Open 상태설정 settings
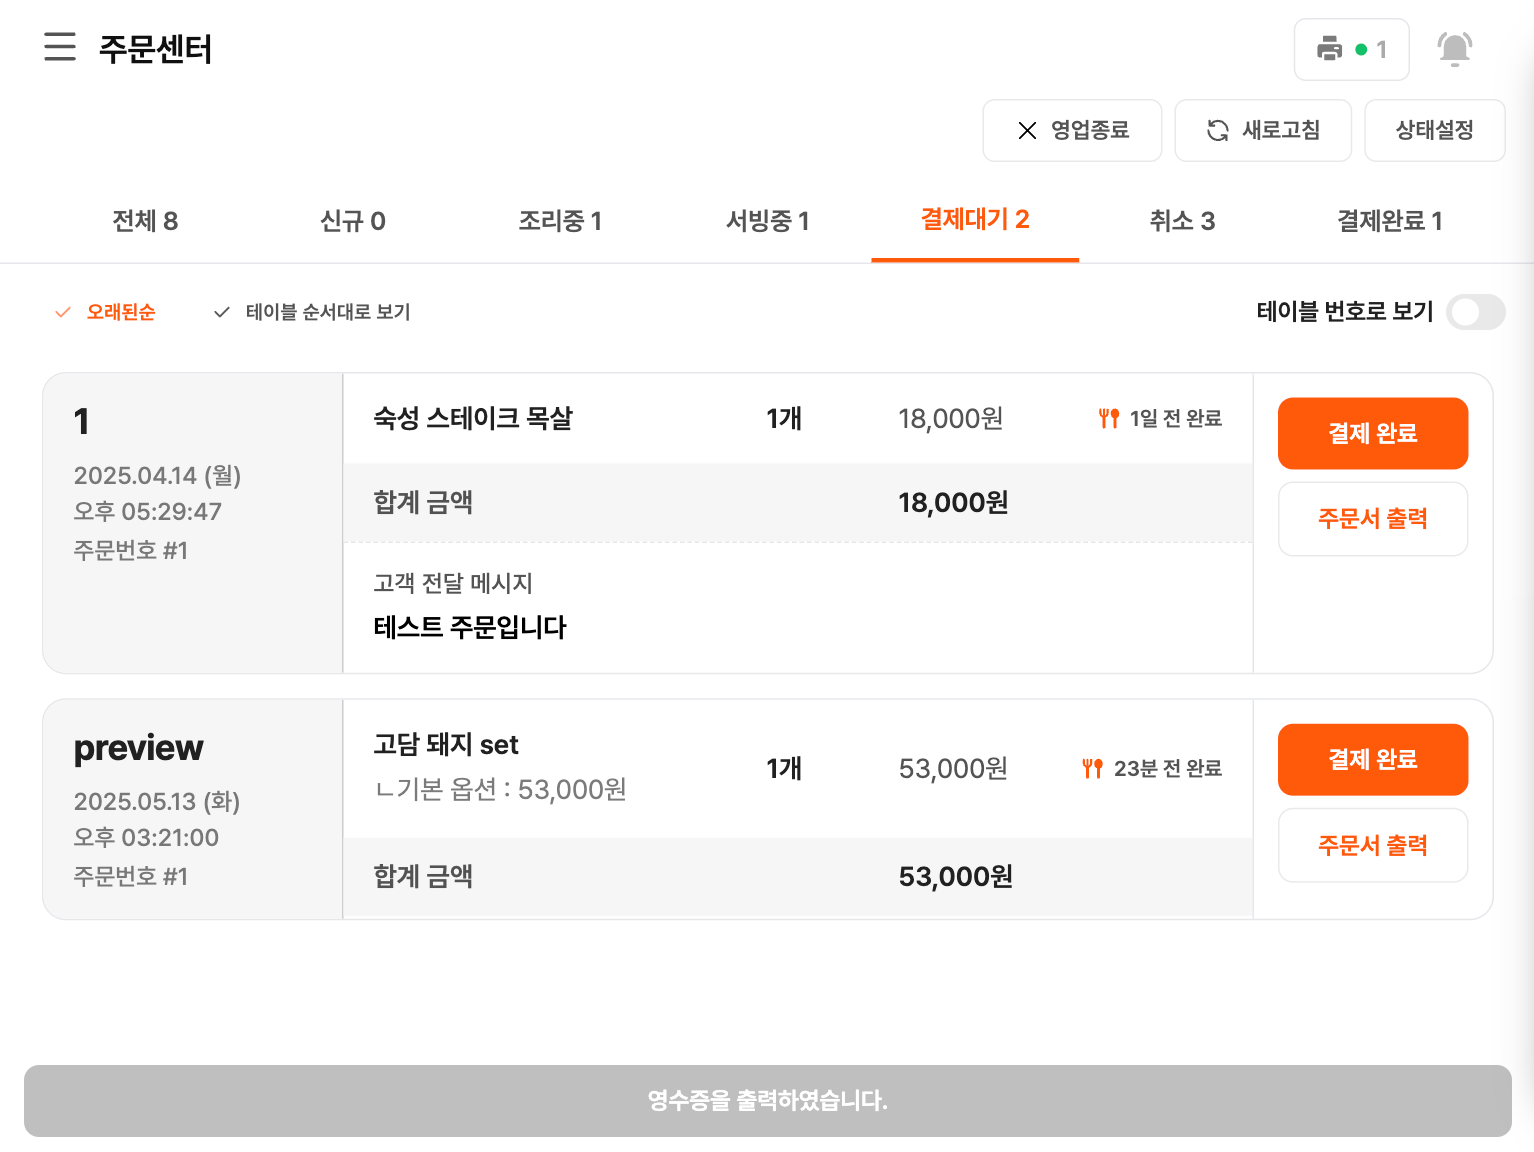 [1435, 130]
